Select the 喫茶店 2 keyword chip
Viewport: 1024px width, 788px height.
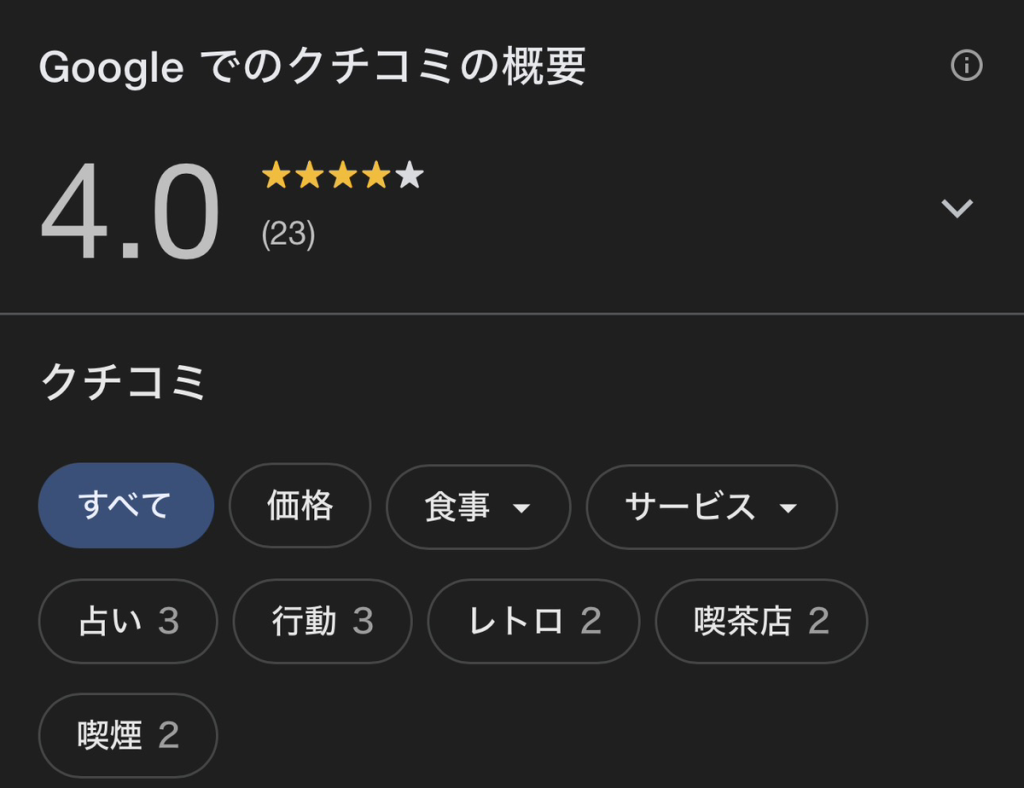[x=761, y=621]
